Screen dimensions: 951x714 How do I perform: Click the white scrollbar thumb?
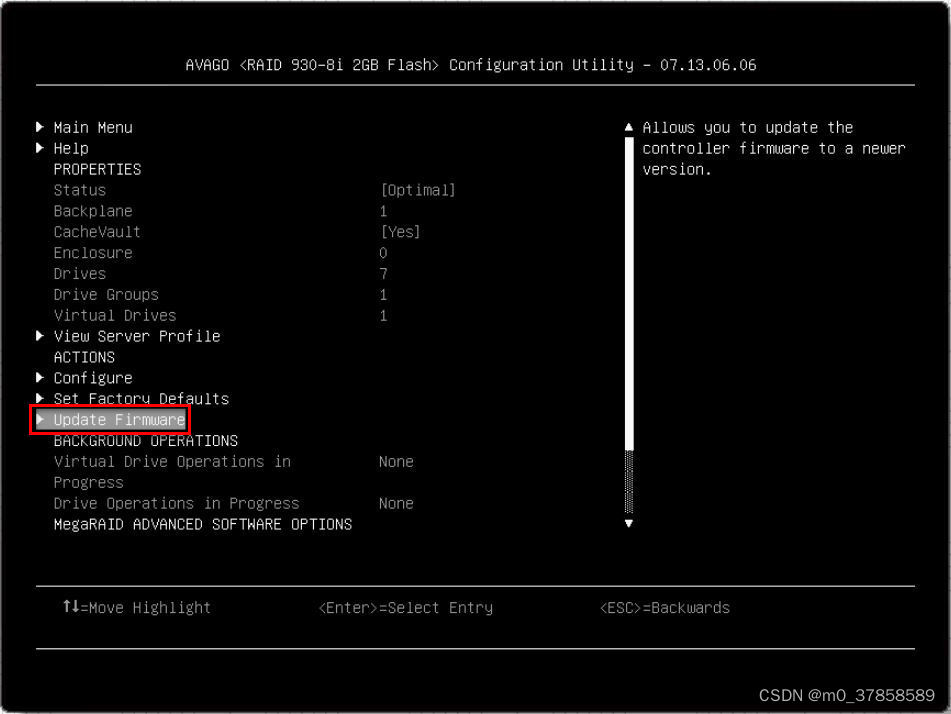tap(629, 294)
